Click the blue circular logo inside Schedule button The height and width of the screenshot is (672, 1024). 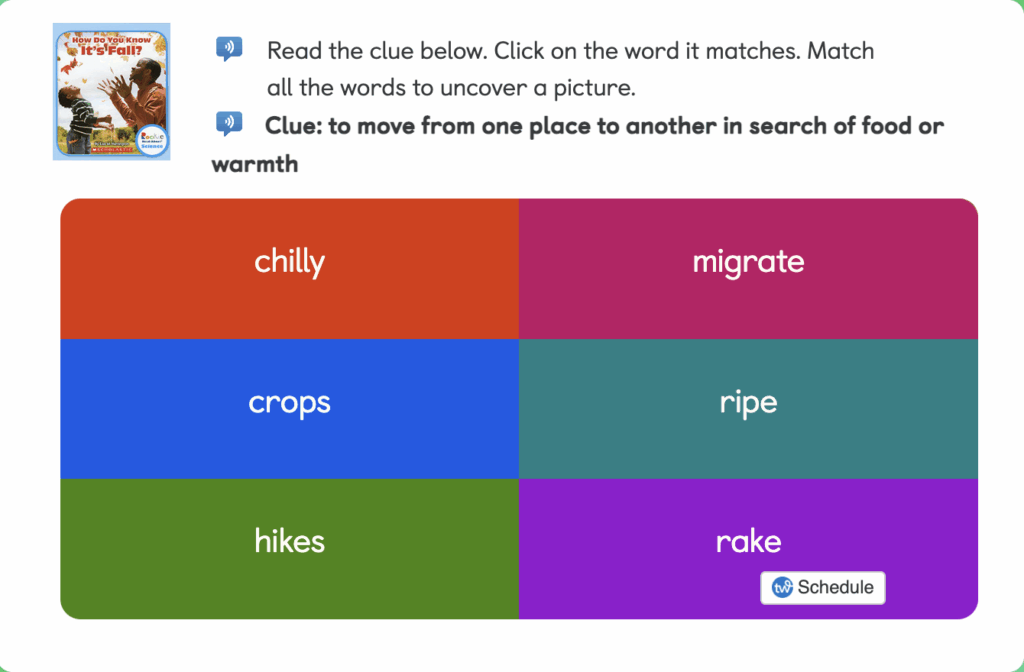click(x=782, y=588)
